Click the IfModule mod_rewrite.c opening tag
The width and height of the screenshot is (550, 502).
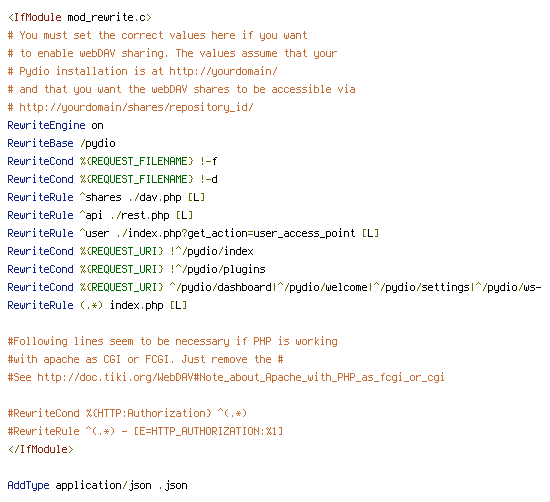[x=80, y=17]
